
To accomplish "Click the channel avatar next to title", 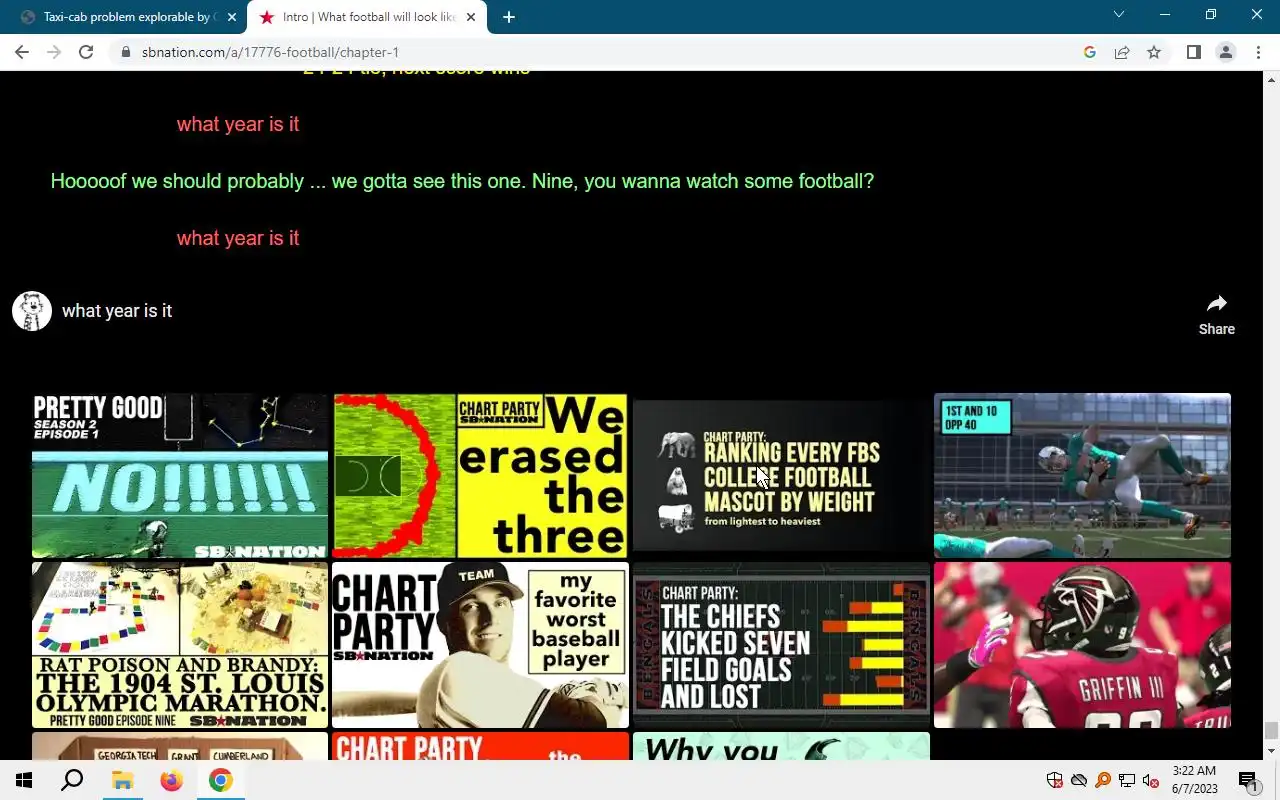I will click(x=32, y=311).
